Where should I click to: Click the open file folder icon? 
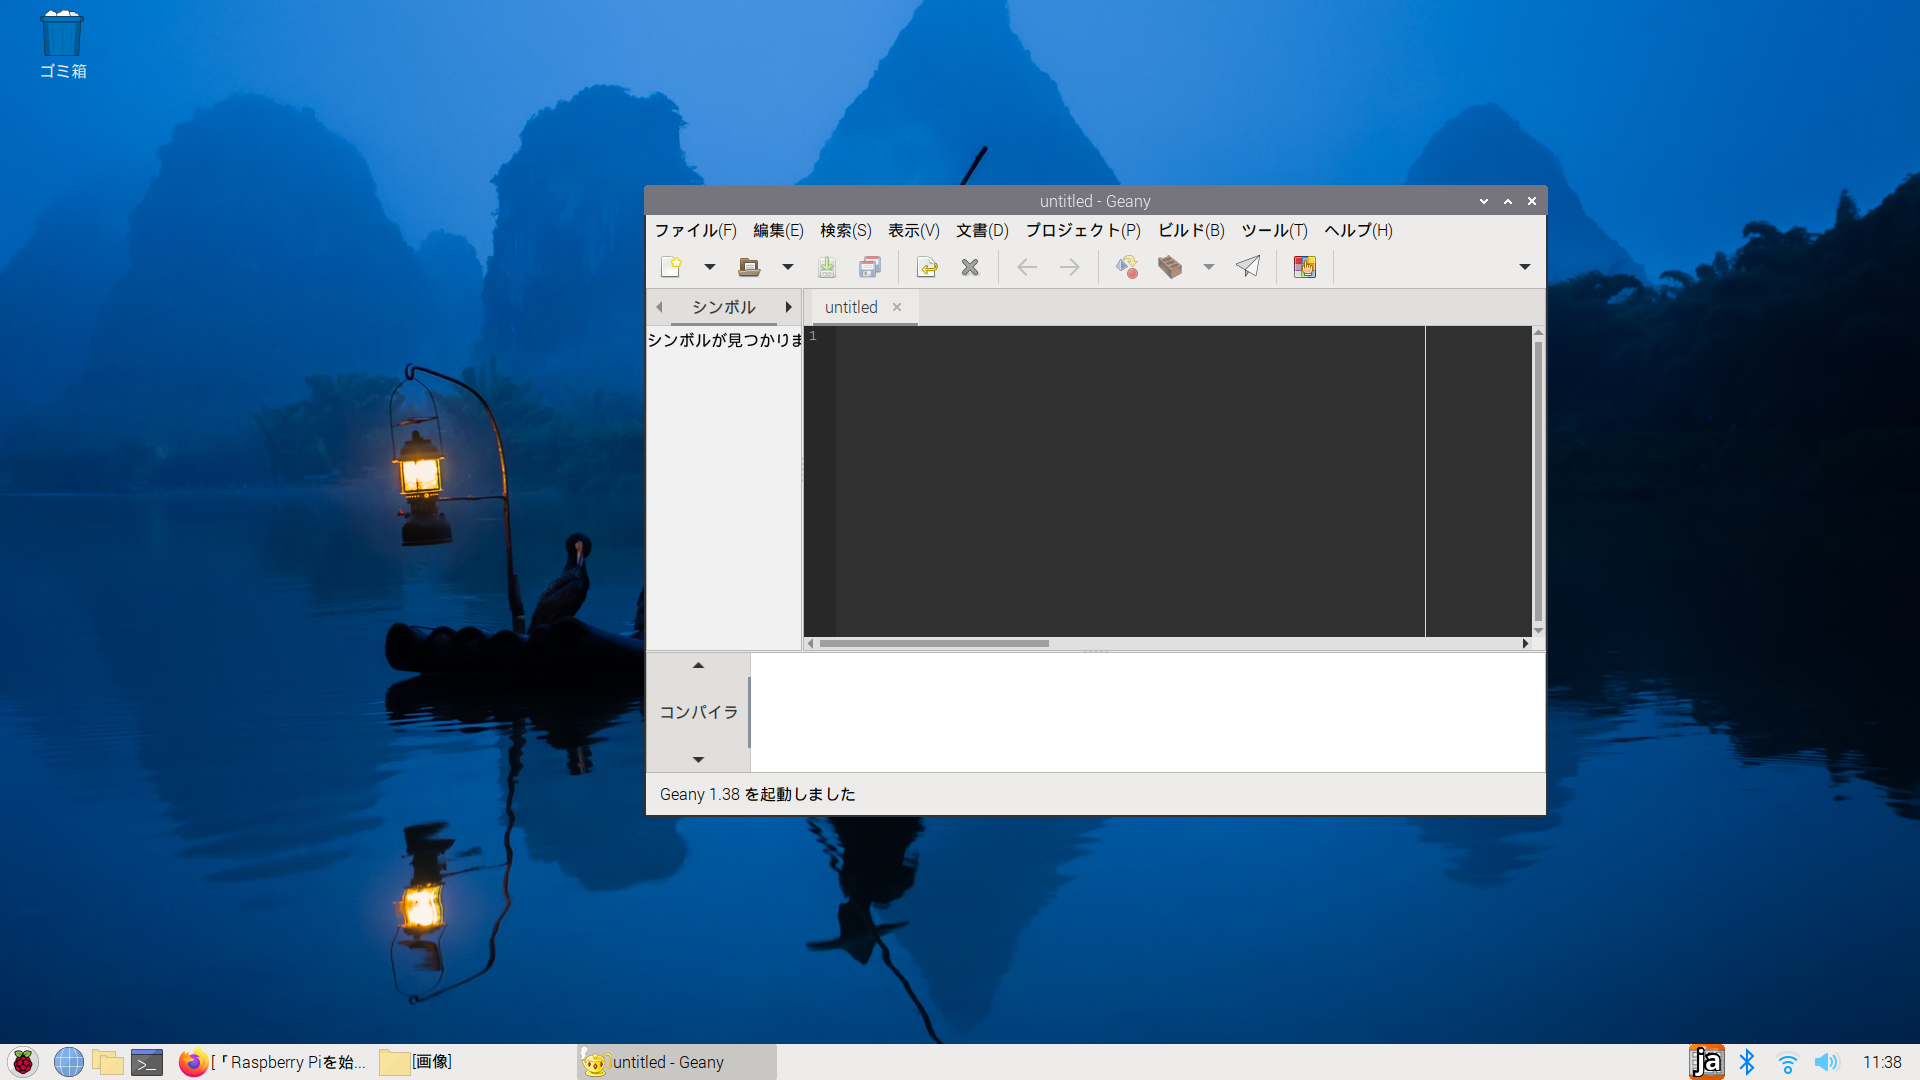[749, 267]
